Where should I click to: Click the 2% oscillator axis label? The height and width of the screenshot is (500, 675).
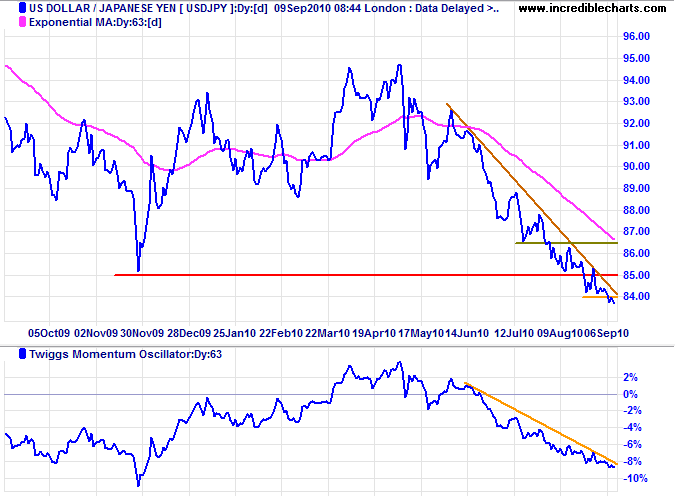tap(630, 378)
